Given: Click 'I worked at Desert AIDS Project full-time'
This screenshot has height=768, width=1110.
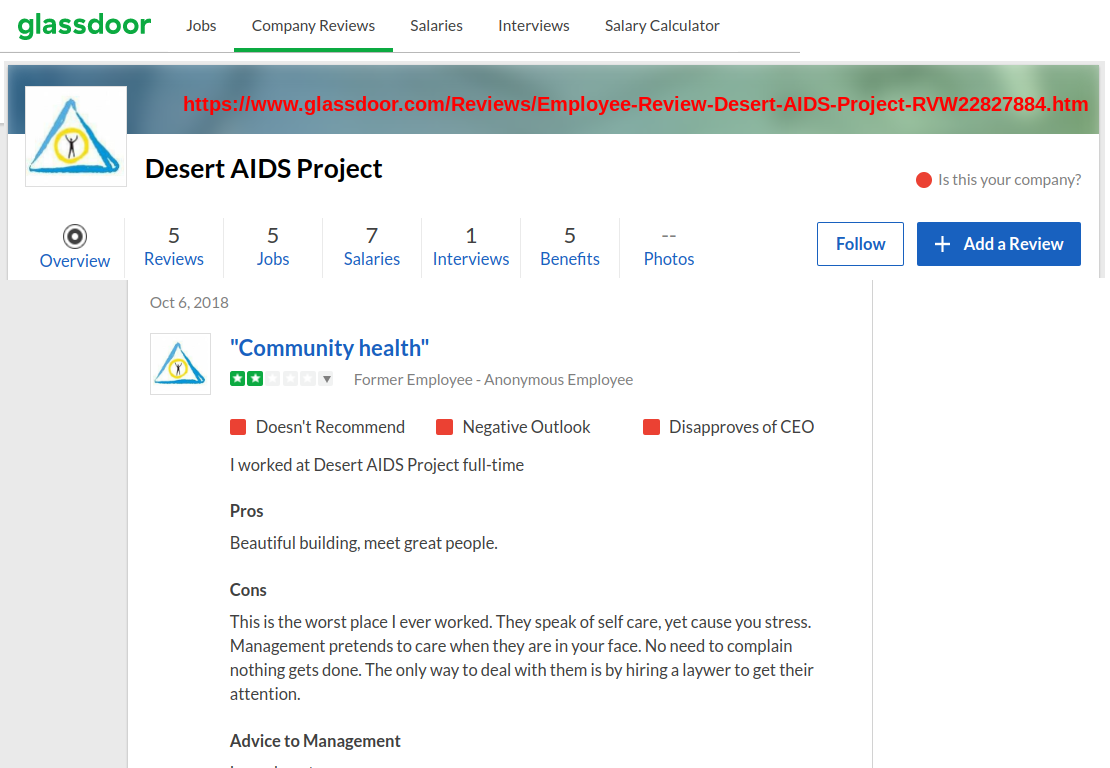Looking at the screenshot, I should 377,465.
